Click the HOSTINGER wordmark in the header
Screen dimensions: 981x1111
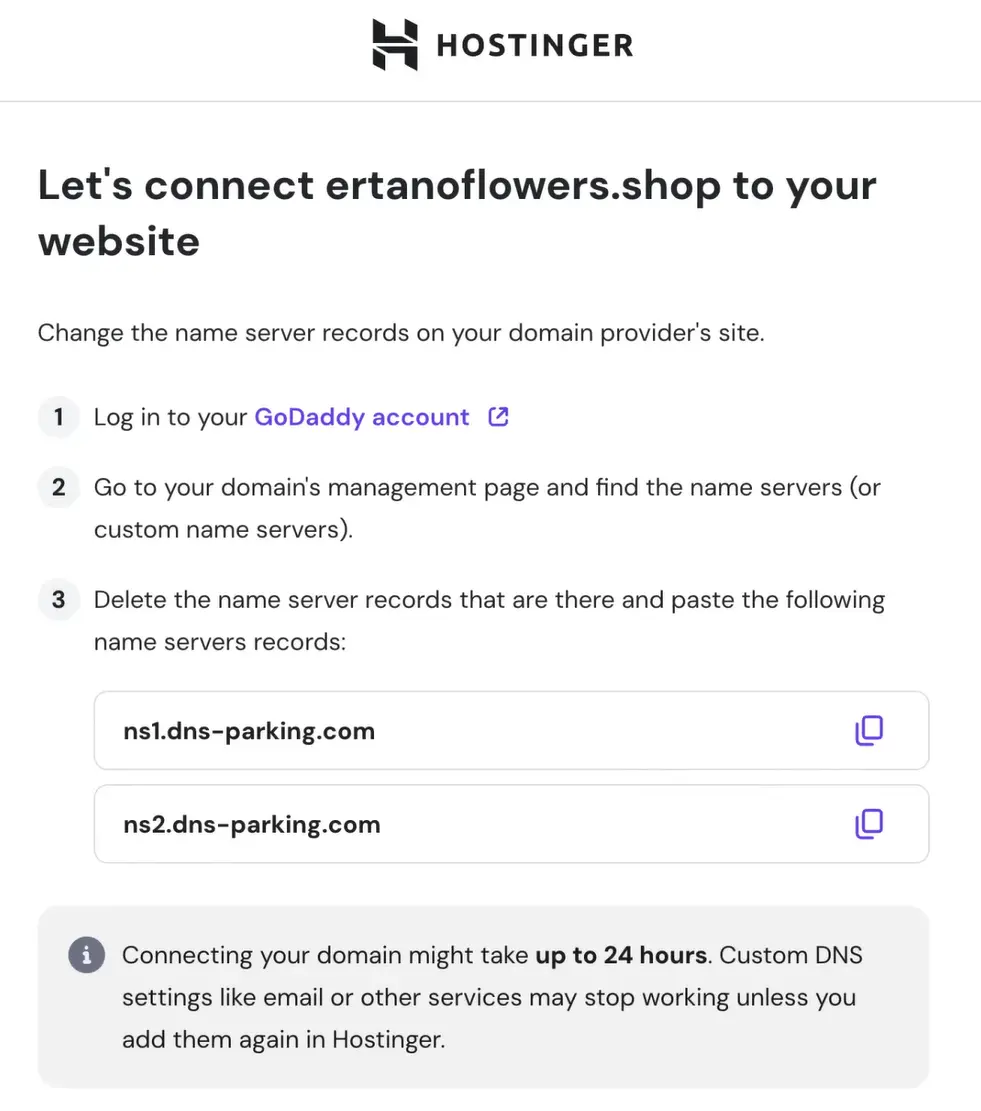(534, 44)
